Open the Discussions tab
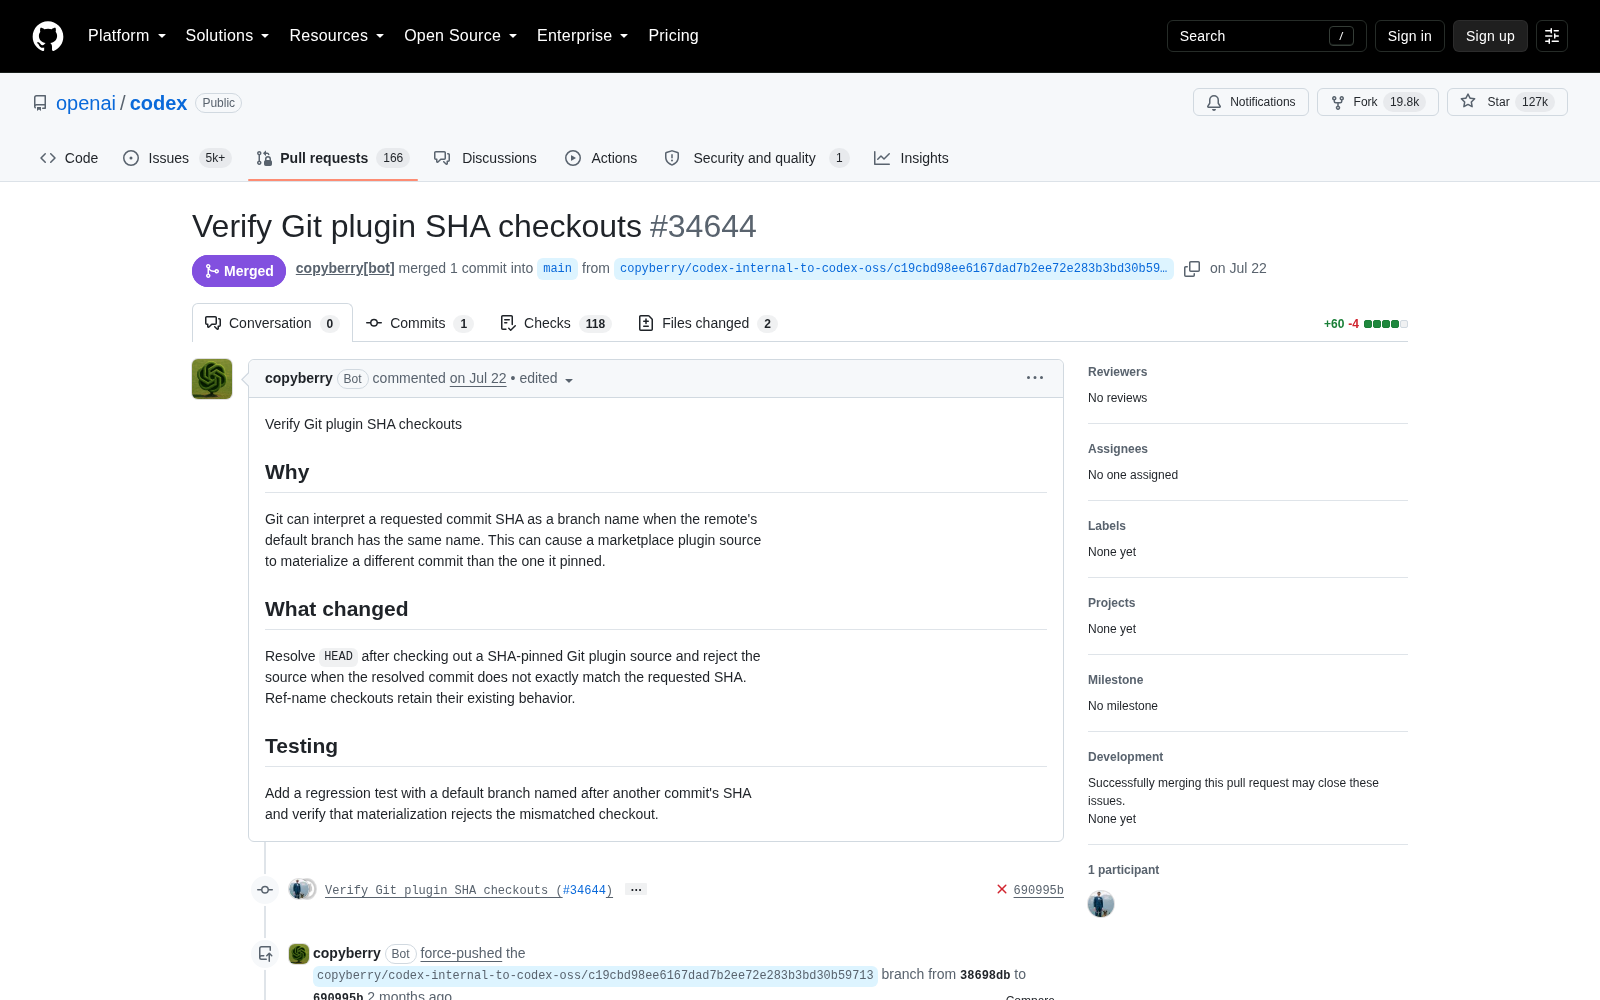 click(x=485, y=158)
